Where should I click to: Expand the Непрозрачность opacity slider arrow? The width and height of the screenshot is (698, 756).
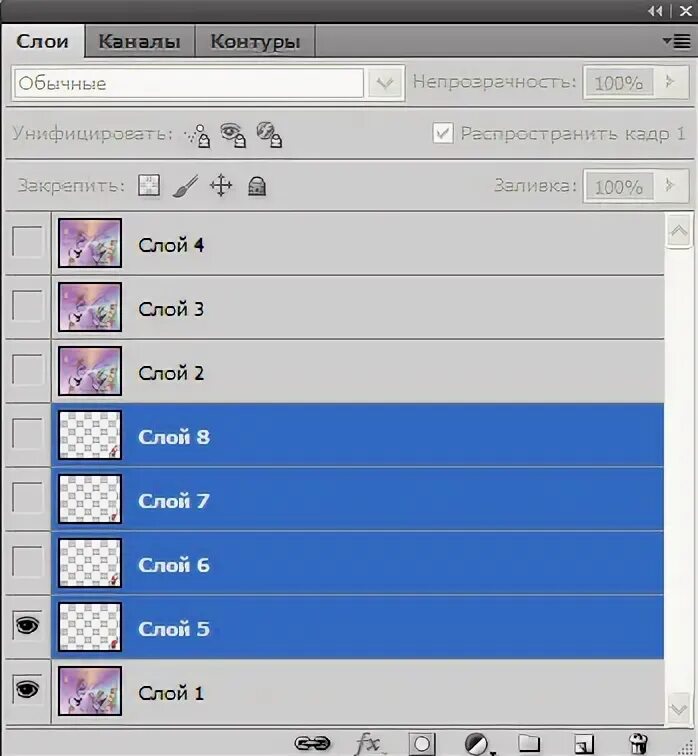click(x=671, y=82)
